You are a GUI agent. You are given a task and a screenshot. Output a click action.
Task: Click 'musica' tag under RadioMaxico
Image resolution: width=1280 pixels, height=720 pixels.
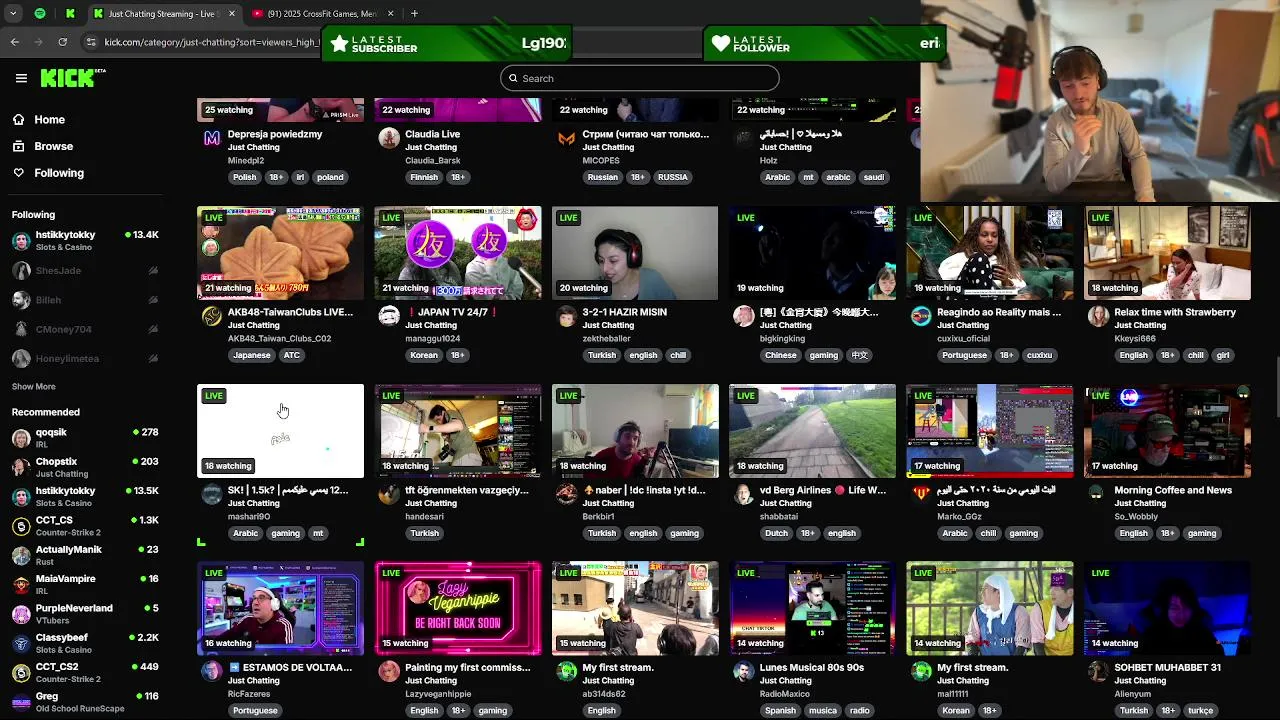coord(823,710)
